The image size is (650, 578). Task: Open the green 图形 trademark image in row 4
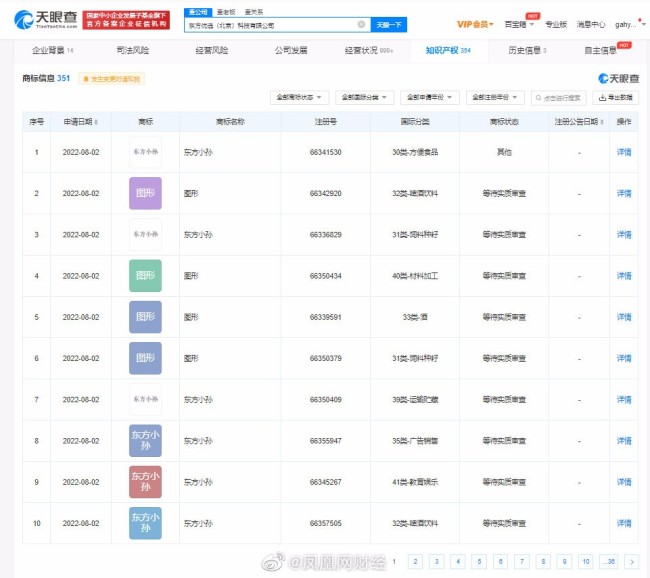[x=146, y=276]
